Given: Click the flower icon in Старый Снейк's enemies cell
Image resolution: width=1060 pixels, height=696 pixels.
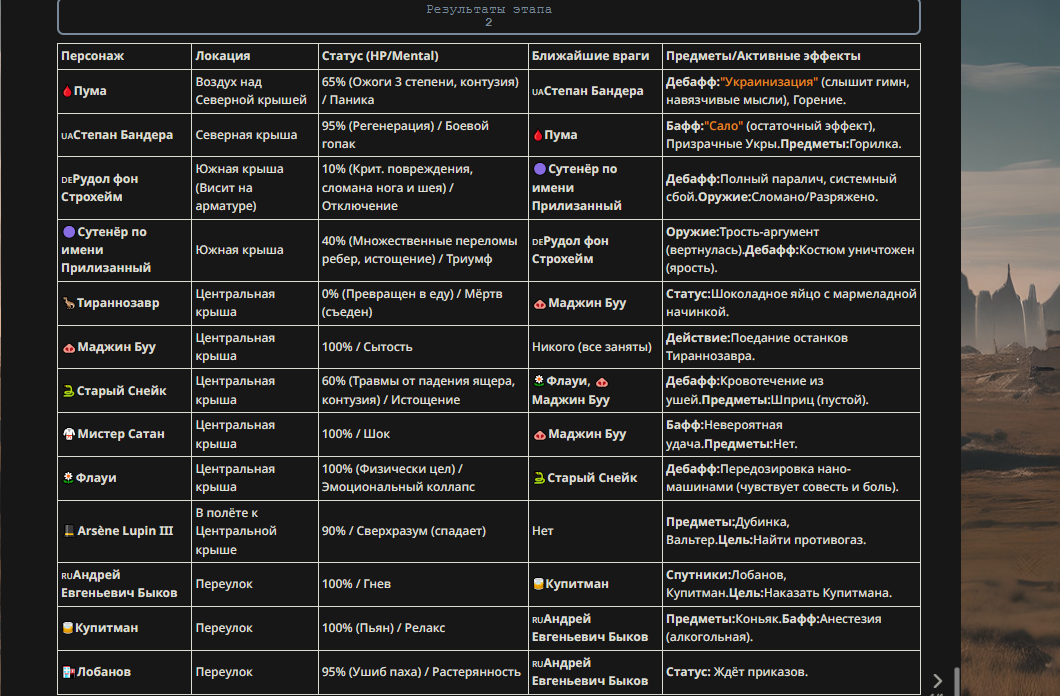Looking at the screenshot, I should [x=539, y=381].
